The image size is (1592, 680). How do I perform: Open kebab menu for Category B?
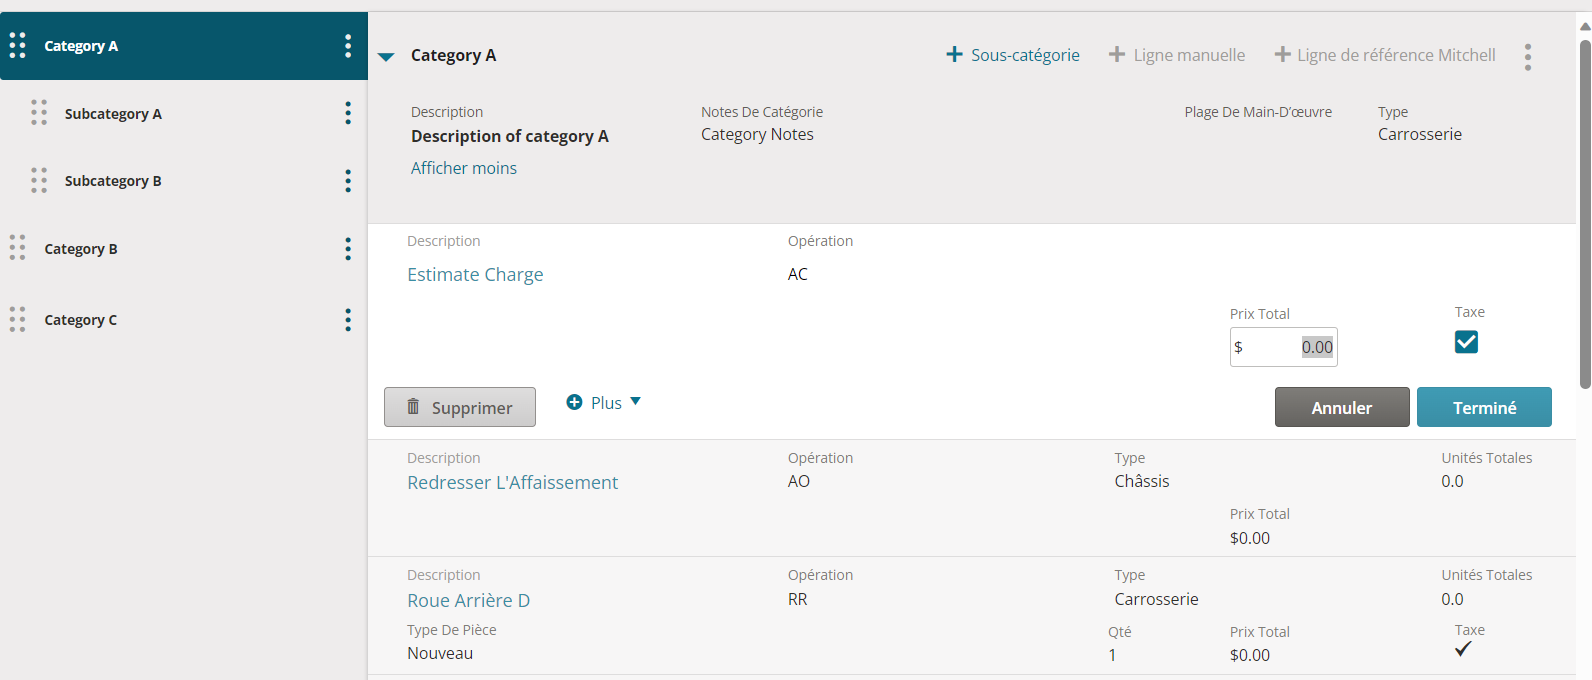[x=348, y=249]
